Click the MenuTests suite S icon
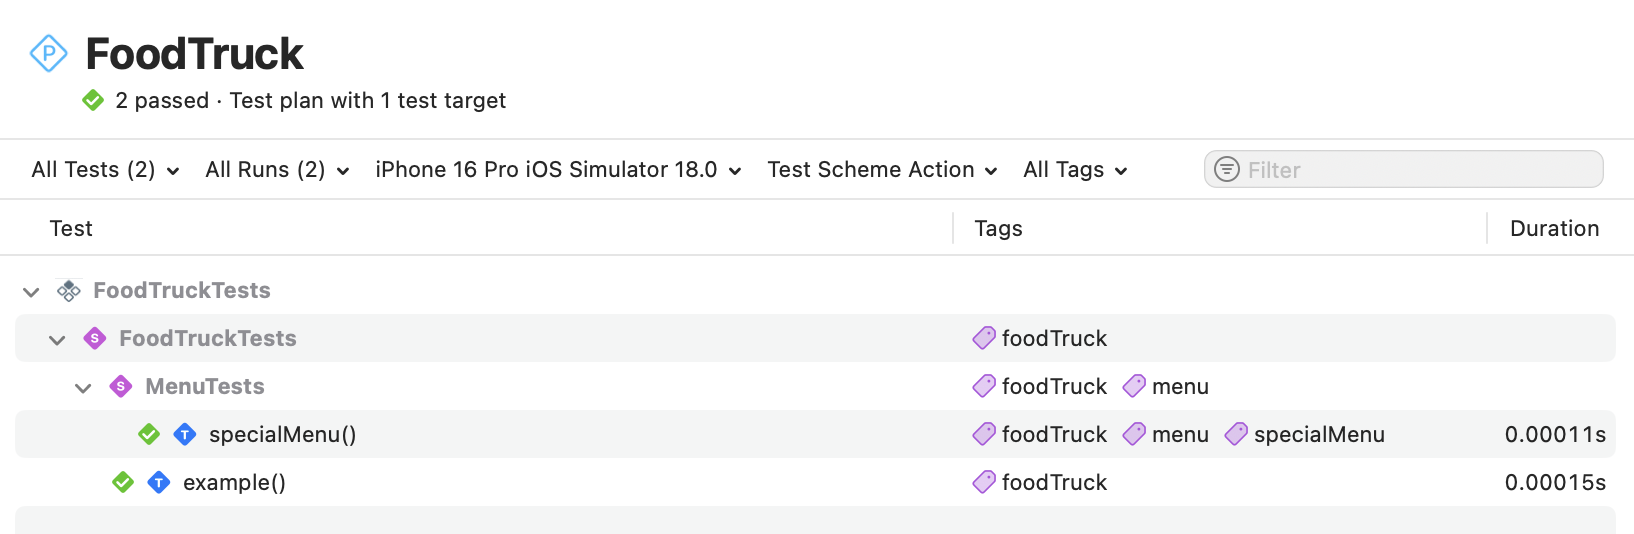 coord(121,387)
